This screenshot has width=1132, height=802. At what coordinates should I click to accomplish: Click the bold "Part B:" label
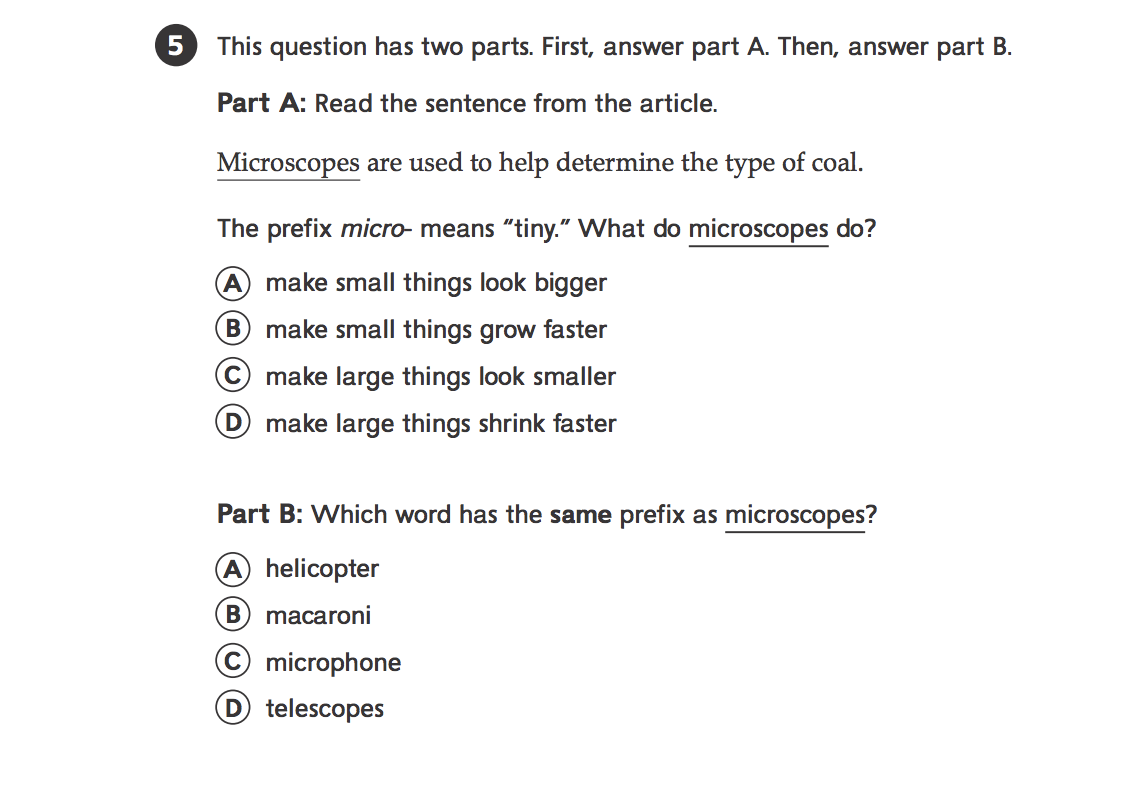(x=260, y=515)
